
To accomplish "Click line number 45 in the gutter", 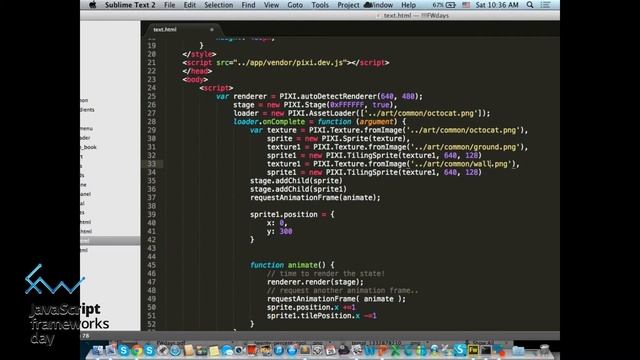I will tap(151, 265).
